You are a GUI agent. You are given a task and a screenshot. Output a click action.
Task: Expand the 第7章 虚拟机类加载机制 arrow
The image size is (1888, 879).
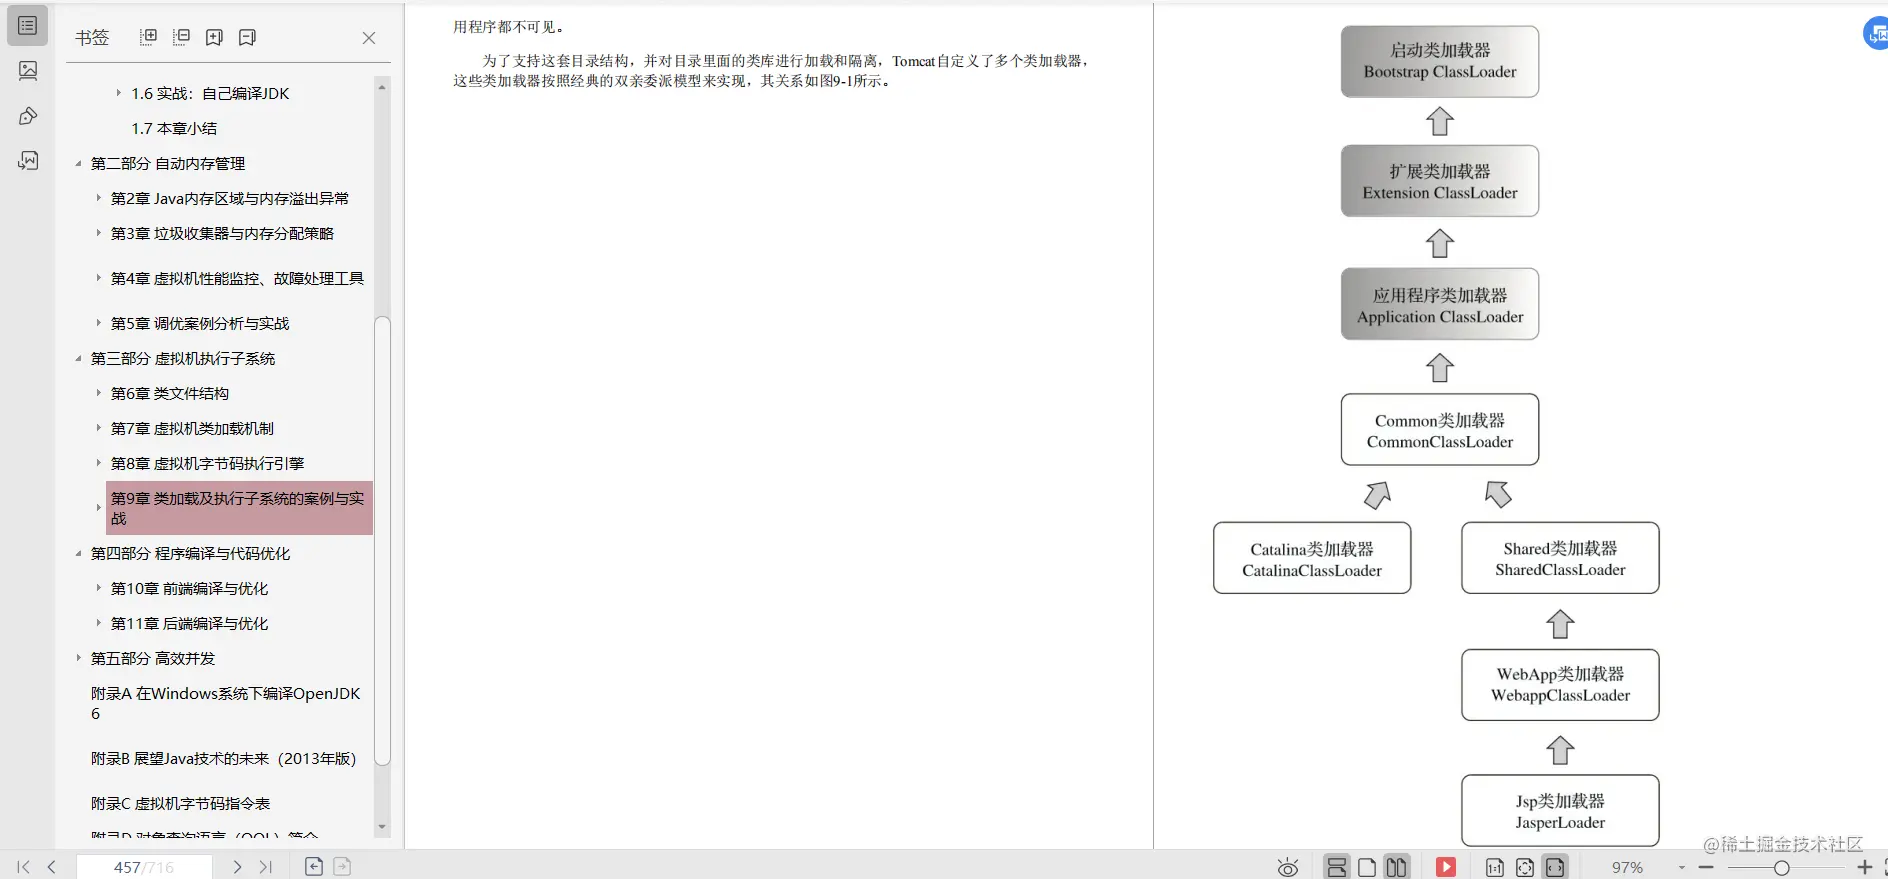pyautogui.click(x=98, y=428)
